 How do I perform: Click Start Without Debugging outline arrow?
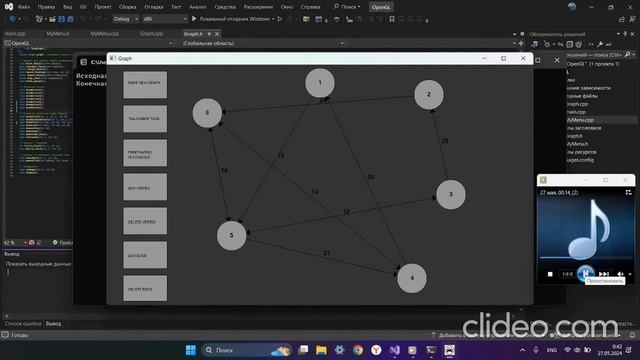click(280, 19)
